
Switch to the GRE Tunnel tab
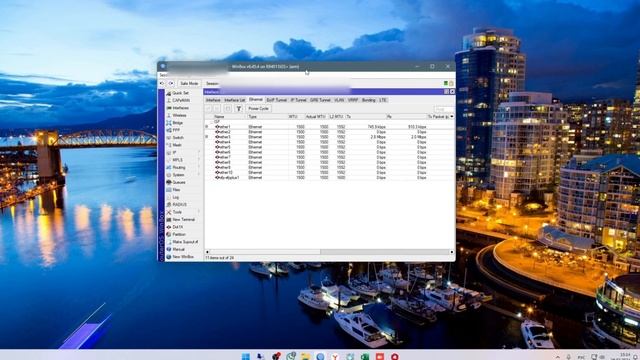tap(320, 100)
